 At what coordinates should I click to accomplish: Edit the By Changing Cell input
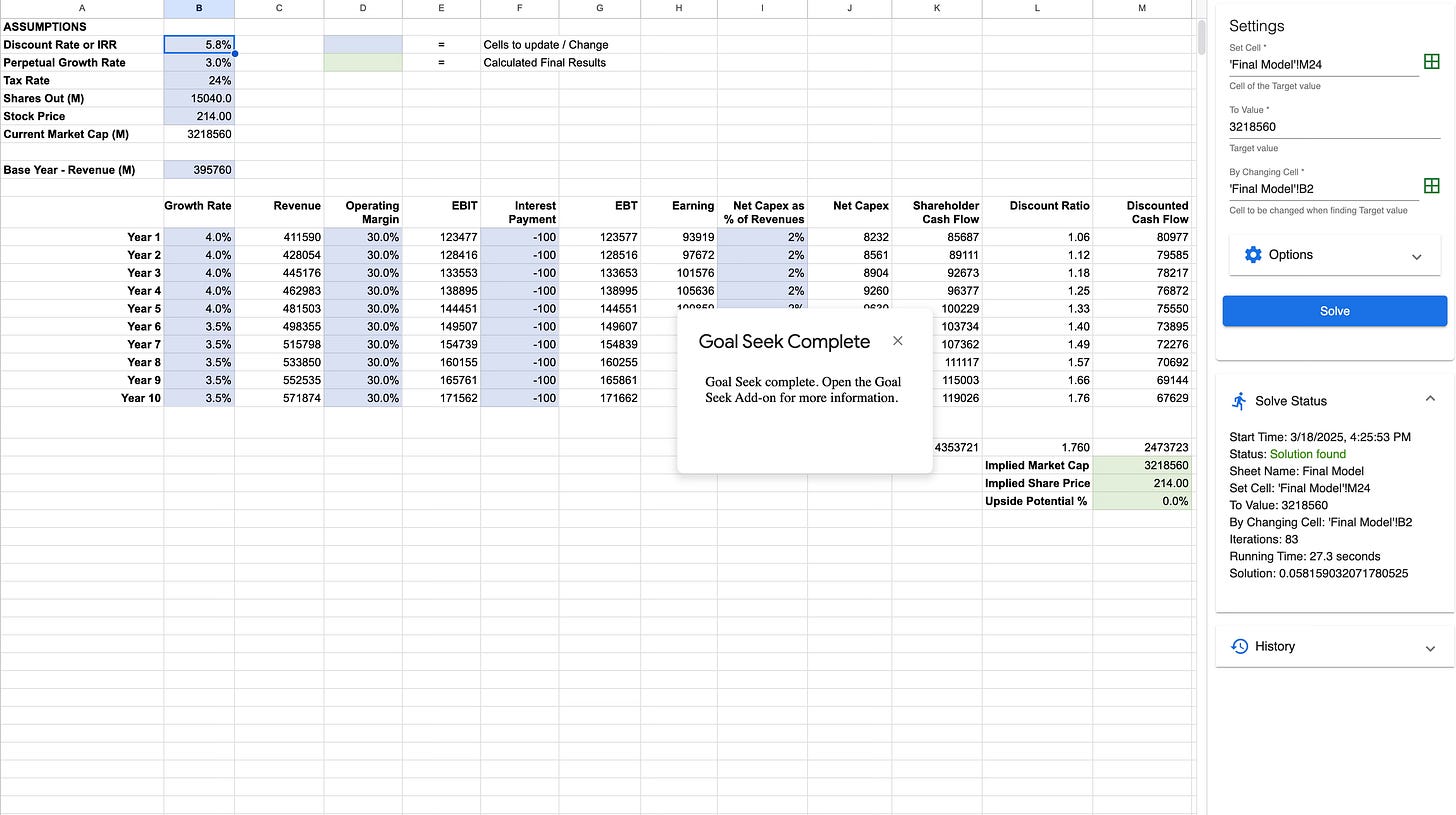[x=1323, y=189]
